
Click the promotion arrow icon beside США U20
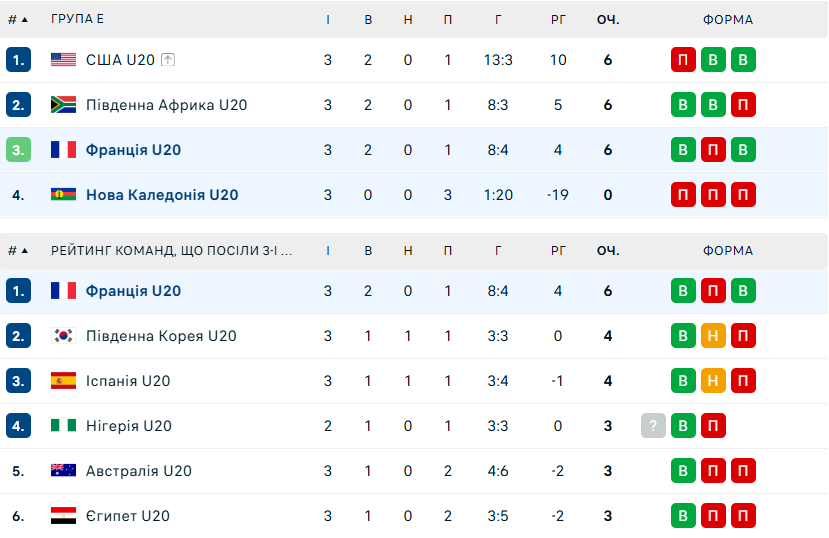168,60
